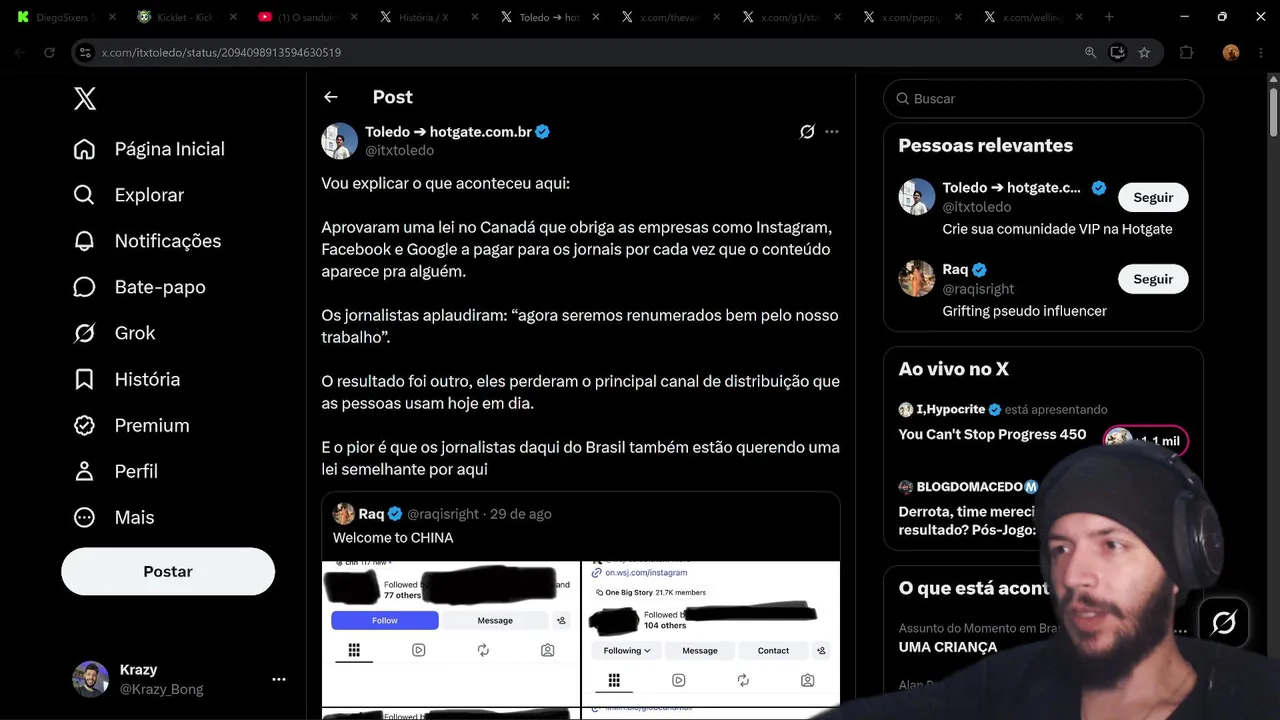Open the quoted image showing One Big Story
This screenshot has width=1280, height=720.
tap(711, 634)
